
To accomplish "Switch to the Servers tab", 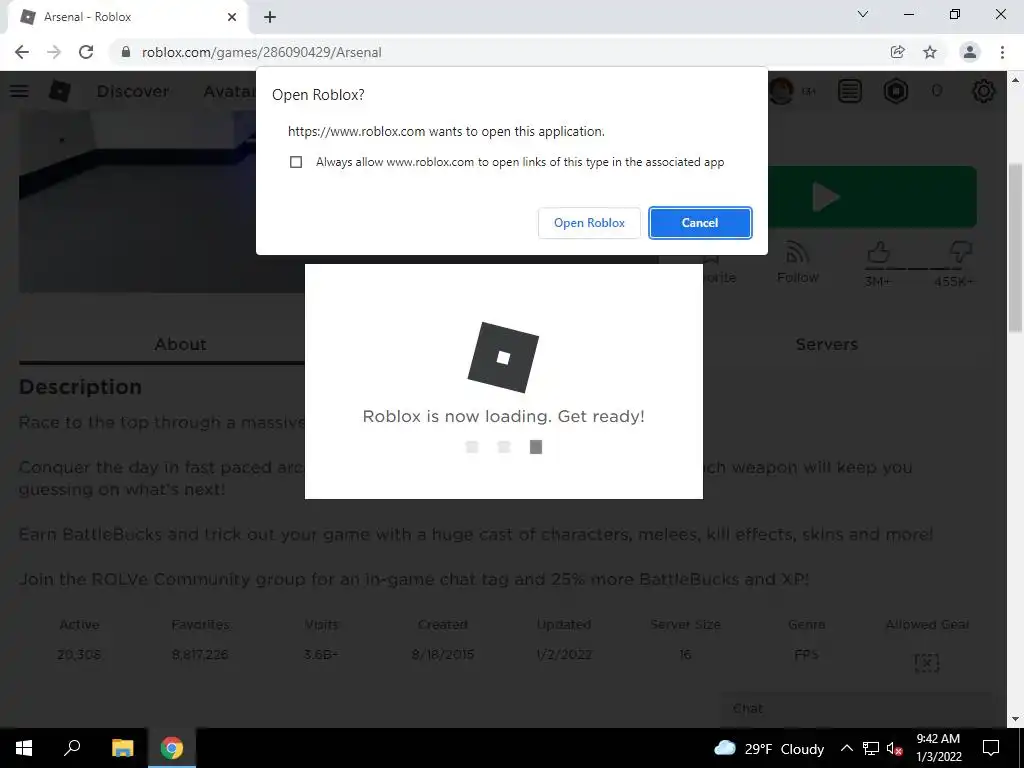I will (826, 344).
